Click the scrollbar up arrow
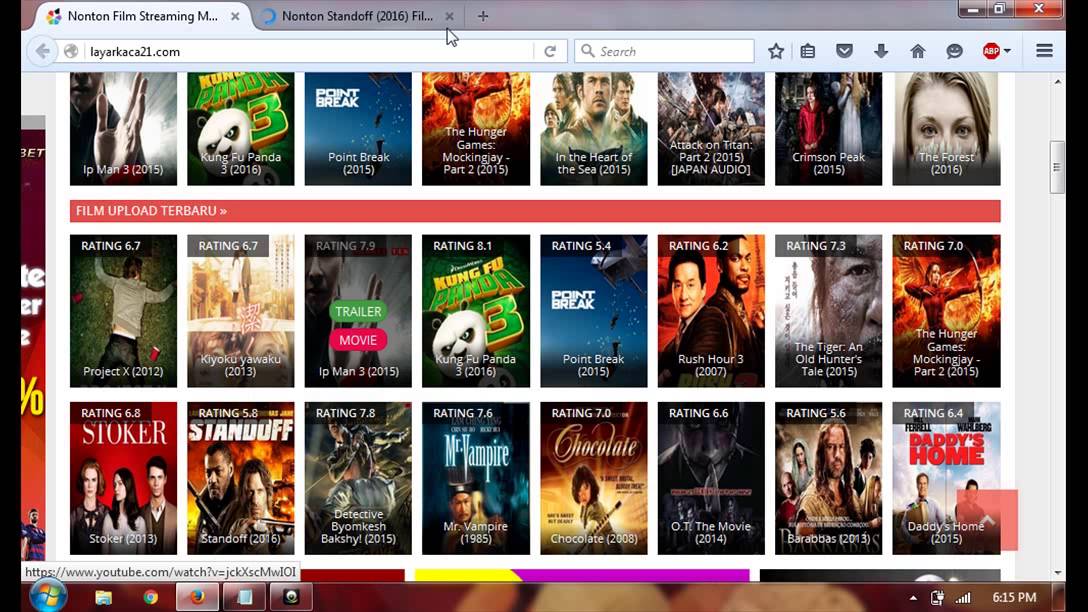Screen dimensions: 1088x612 coord(1057,82)
